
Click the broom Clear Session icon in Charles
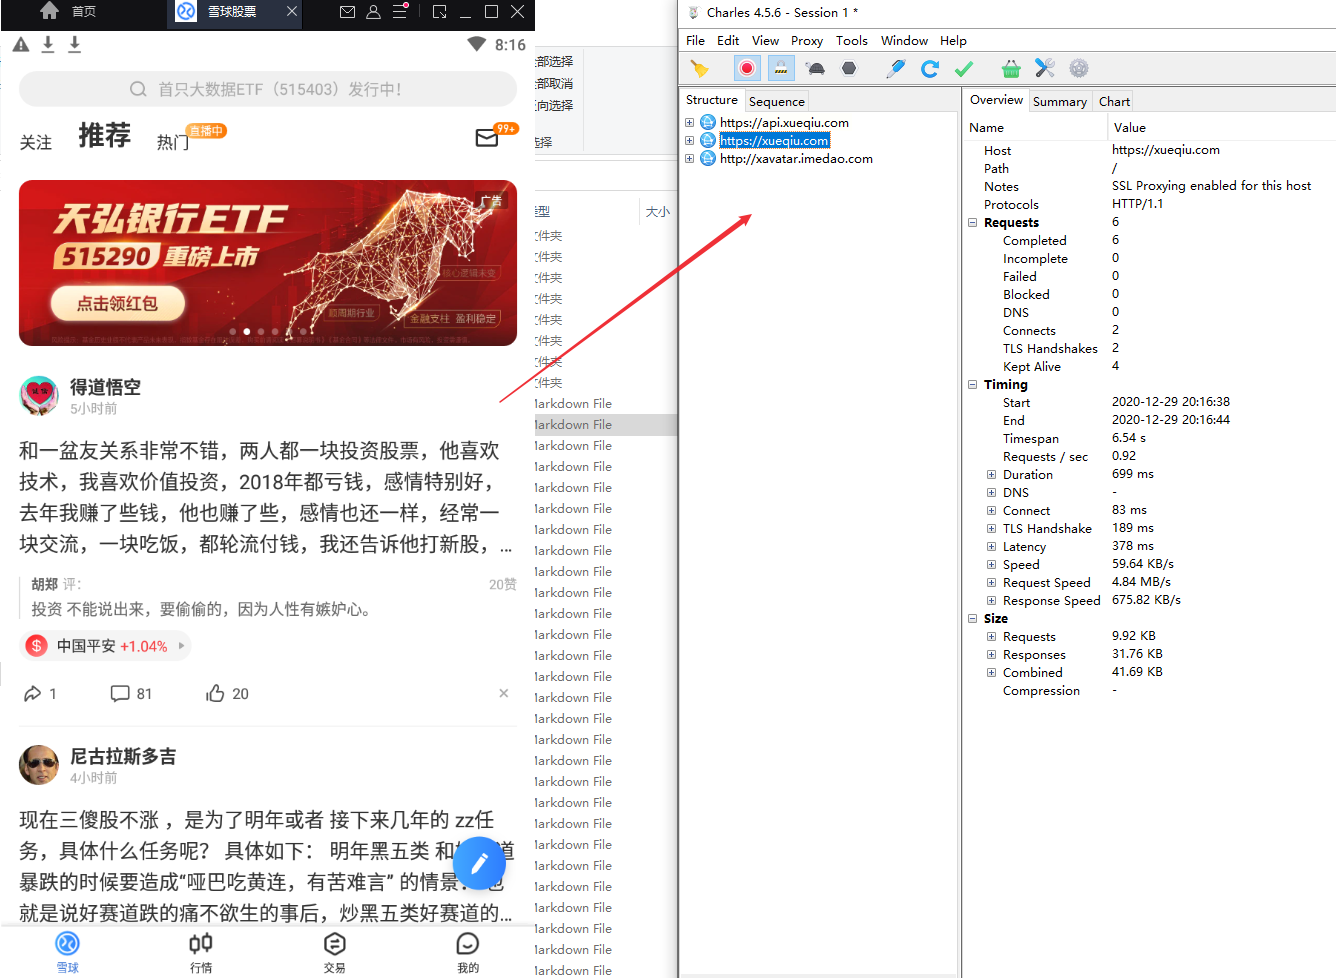[700, 68]
